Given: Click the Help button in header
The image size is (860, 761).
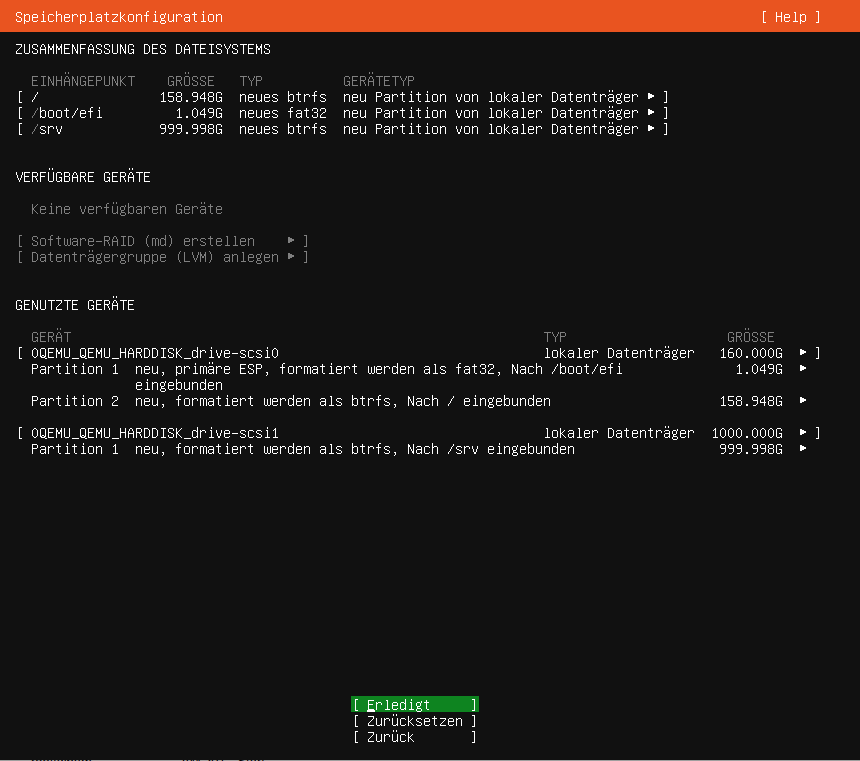Looking at the screenshot, I should click(790, 17).
